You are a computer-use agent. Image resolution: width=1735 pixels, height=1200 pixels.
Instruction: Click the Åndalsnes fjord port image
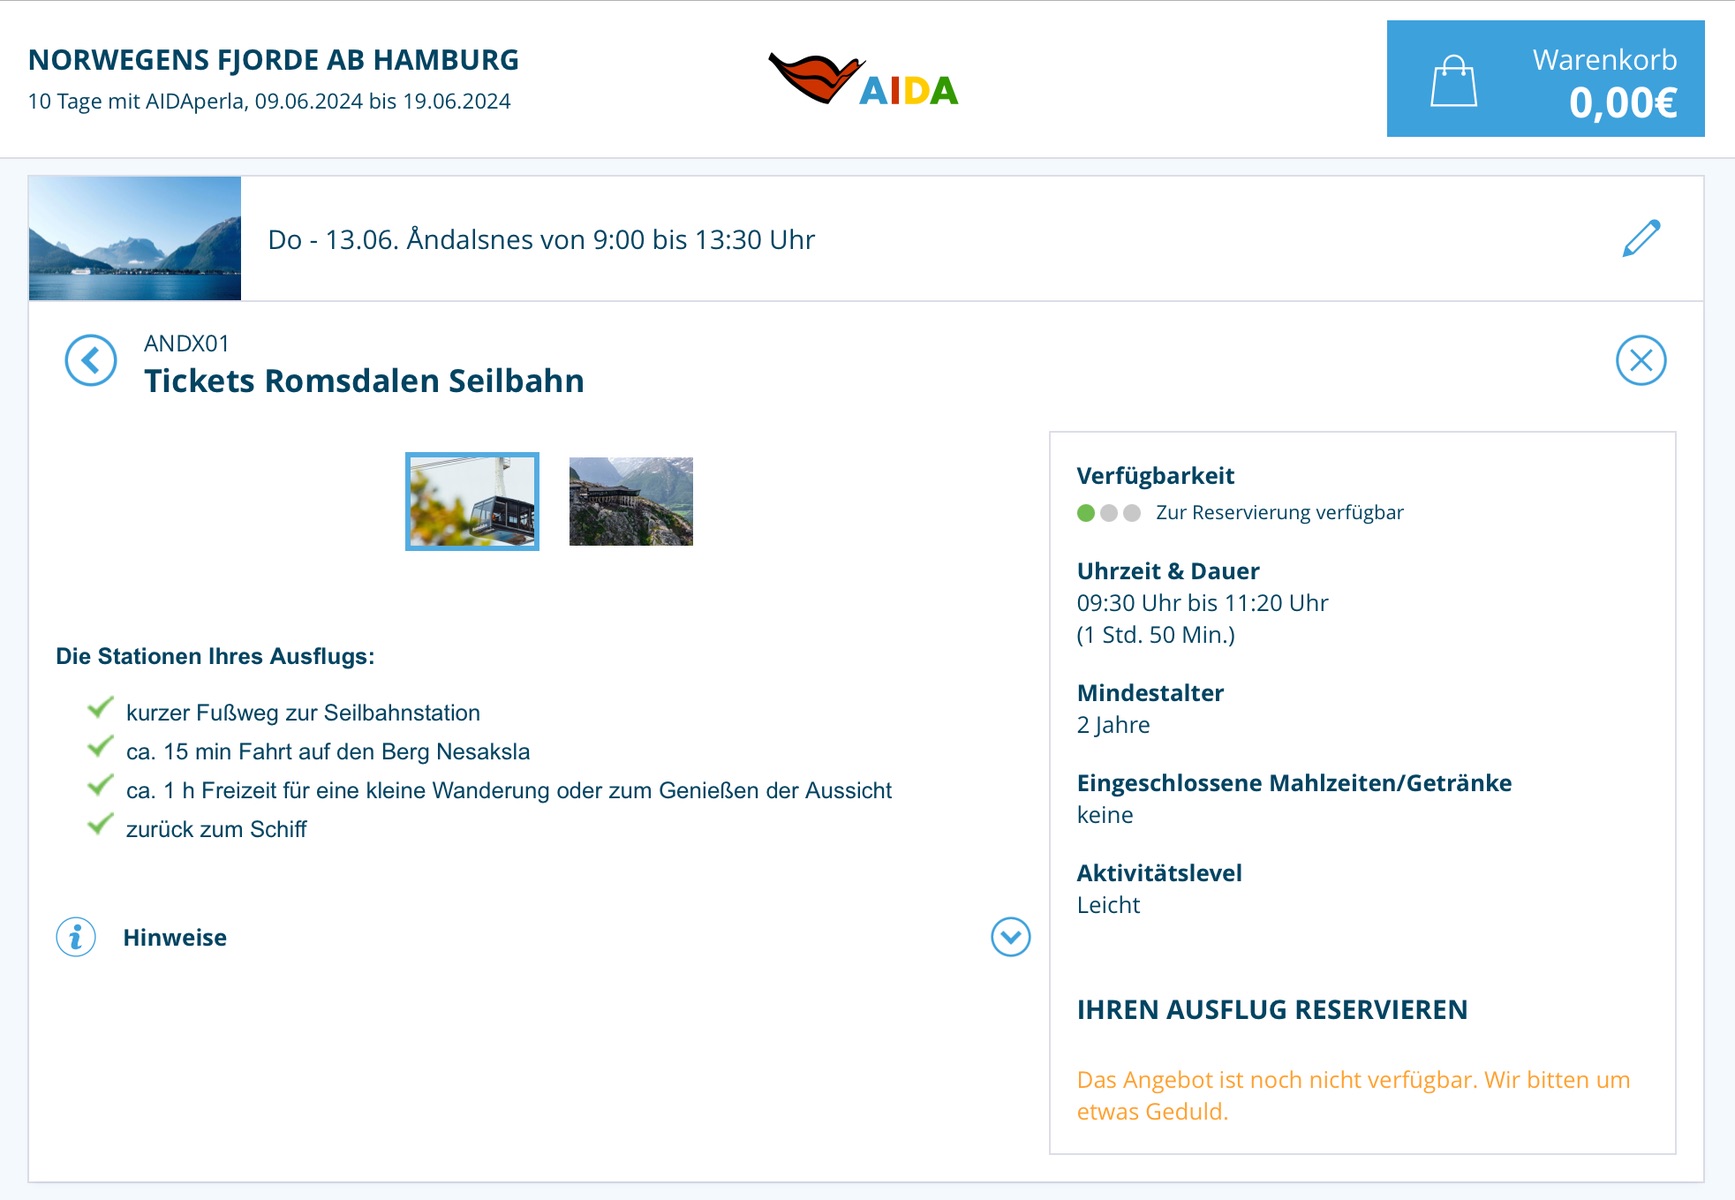pos(135,239)
